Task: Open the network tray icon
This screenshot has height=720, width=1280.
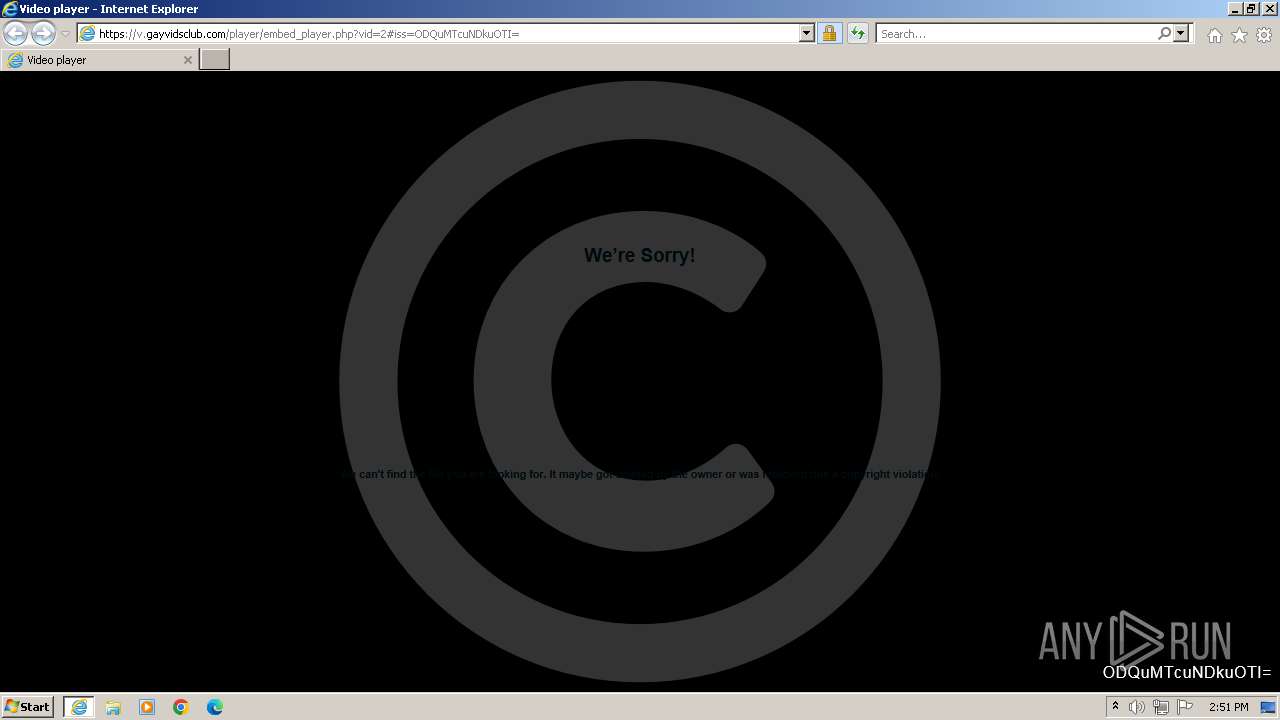Action: tap(1161, 707)
